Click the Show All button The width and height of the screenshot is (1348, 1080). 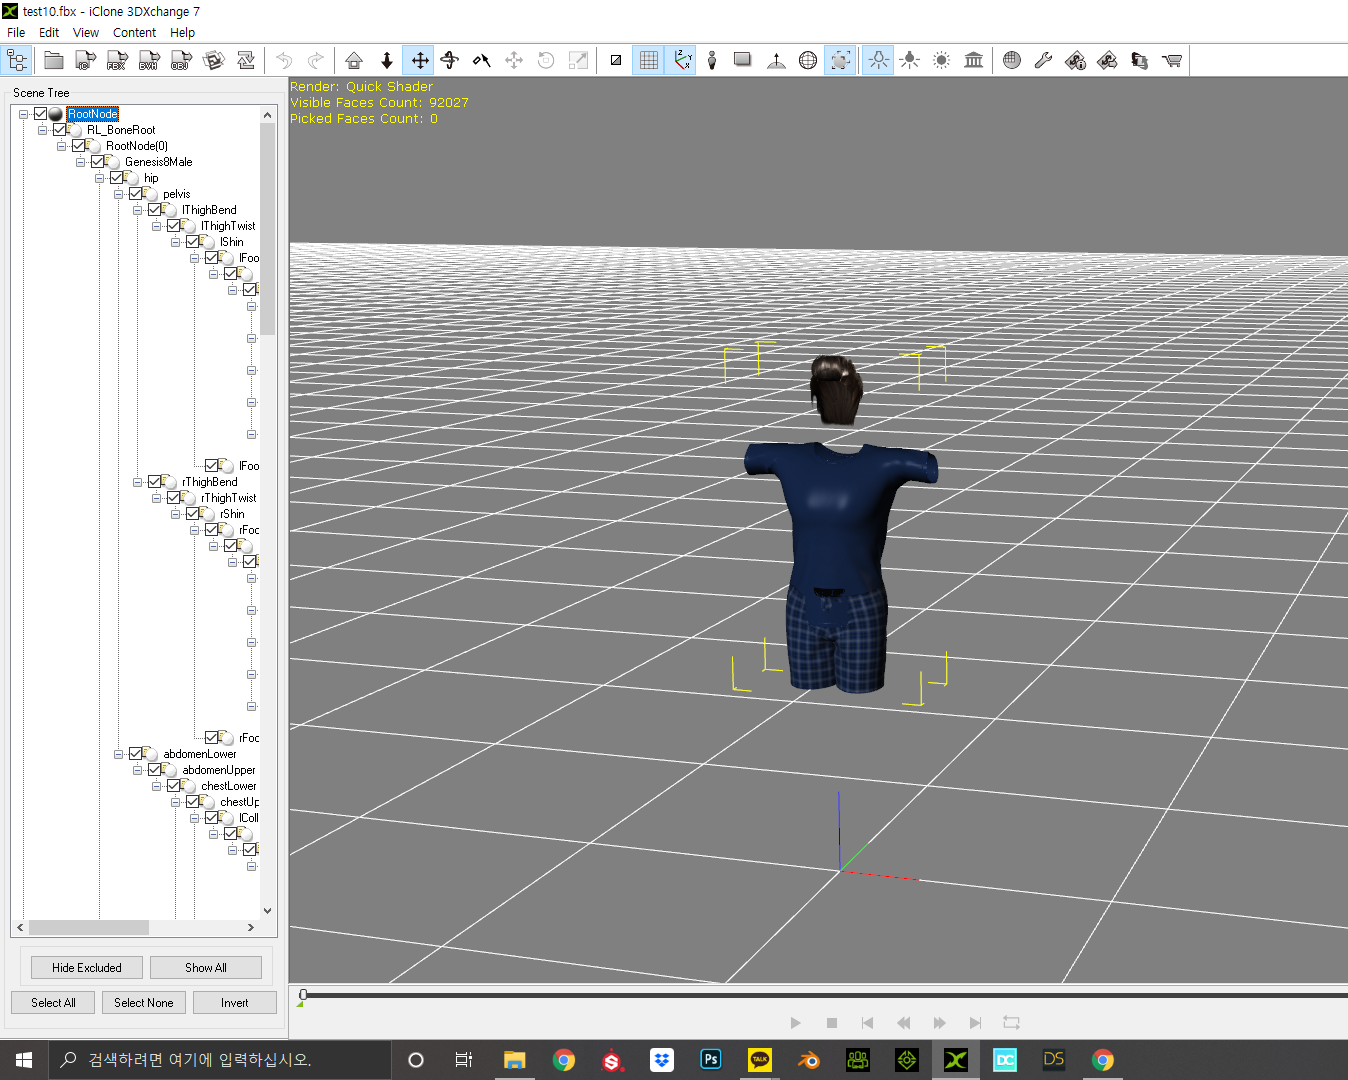[206, 968]
